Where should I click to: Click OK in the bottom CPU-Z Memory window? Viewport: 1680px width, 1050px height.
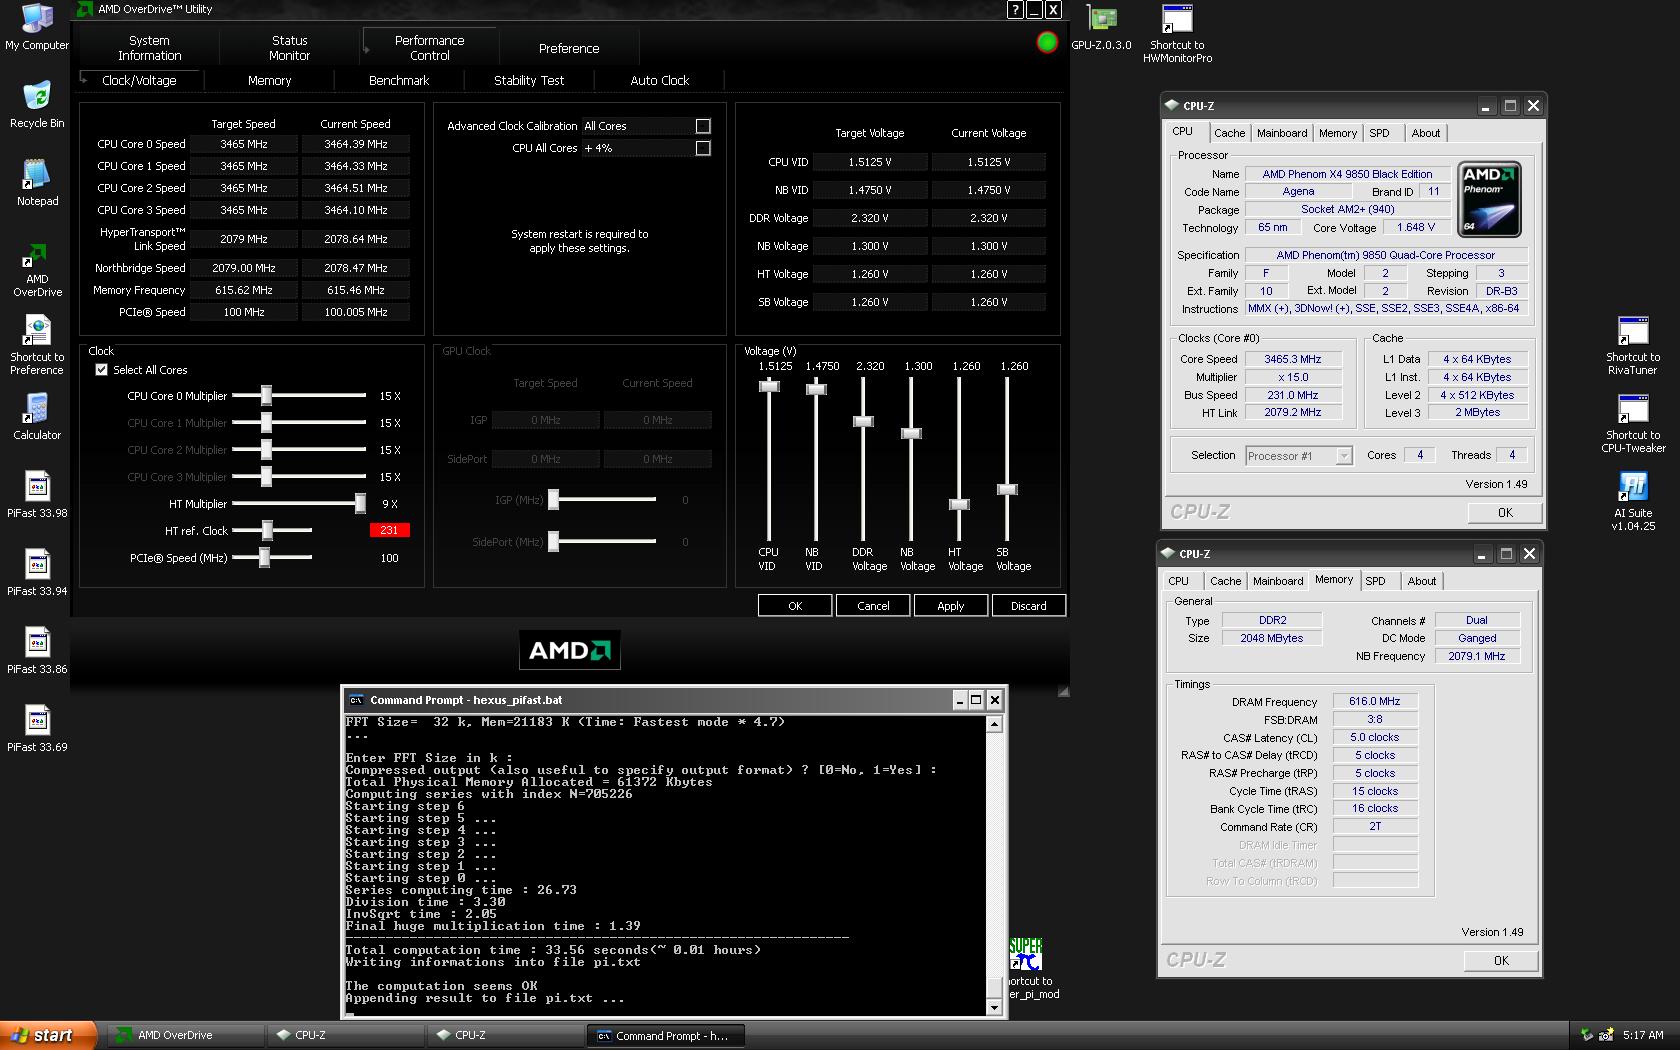(x=1501, y=960)
